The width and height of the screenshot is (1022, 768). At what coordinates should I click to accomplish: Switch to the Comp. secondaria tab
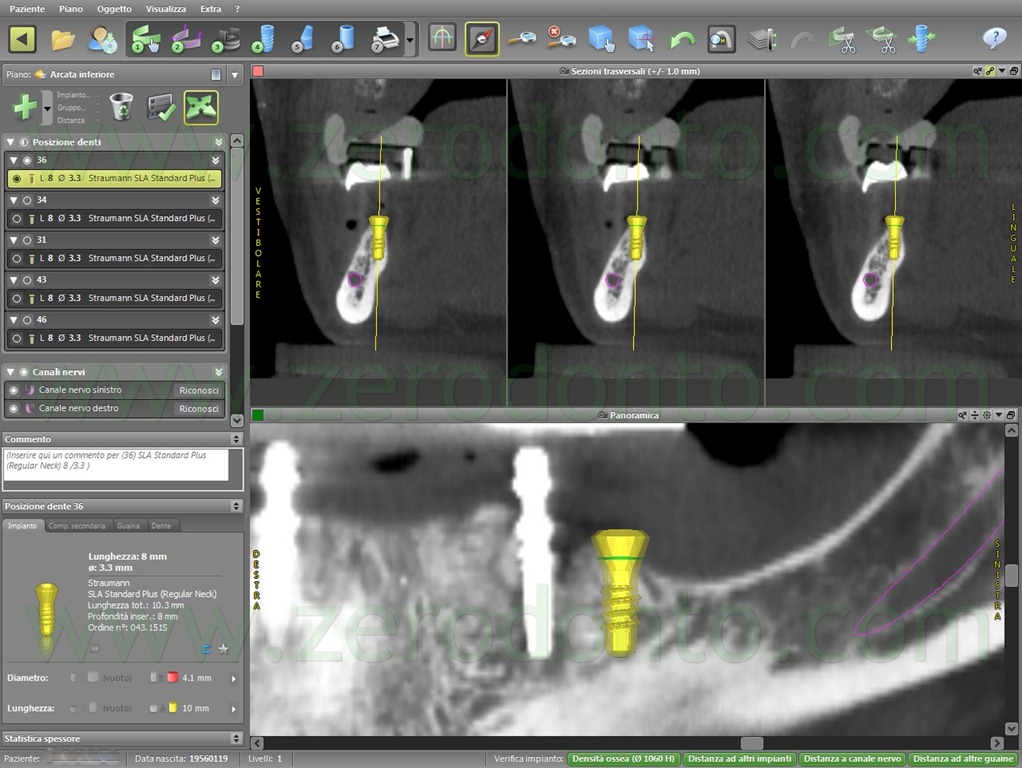[x=77, y=526]
